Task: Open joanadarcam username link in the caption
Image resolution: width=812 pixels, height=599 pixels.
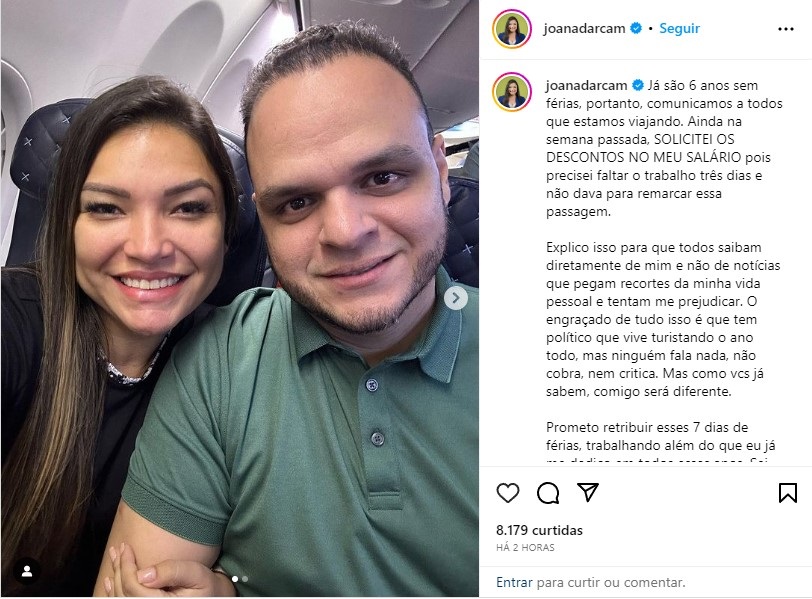Action: pyautogui.click(x=586, y=85)
